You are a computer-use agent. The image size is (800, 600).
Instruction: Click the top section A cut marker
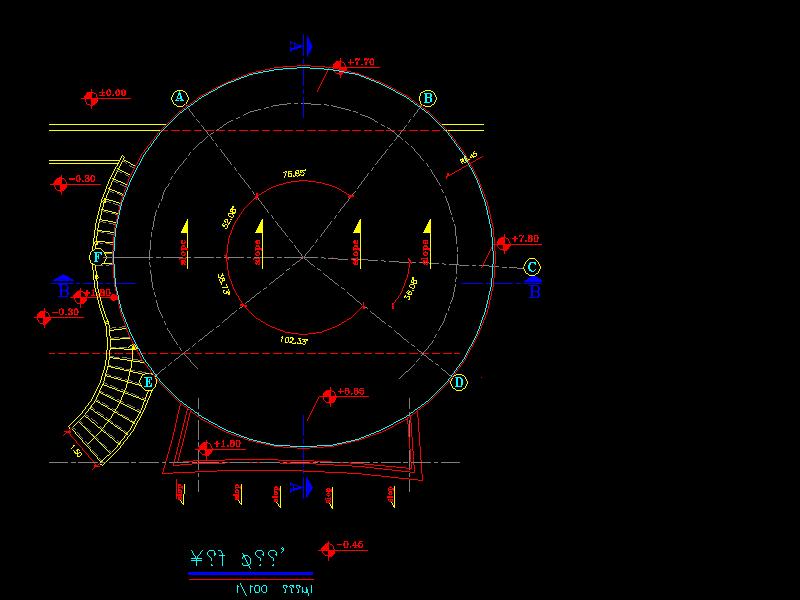(302, 45)
